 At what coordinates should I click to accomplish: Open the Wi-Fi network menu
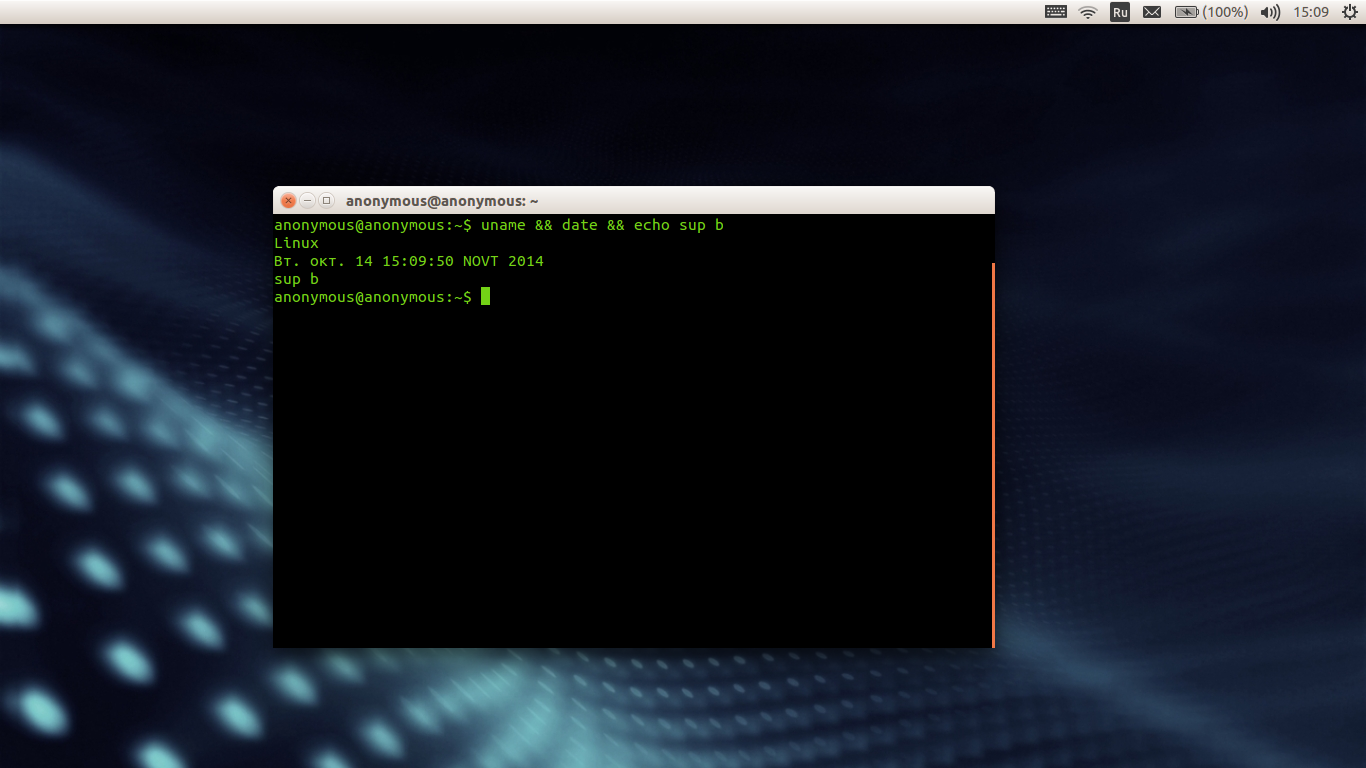(1088, 12)
